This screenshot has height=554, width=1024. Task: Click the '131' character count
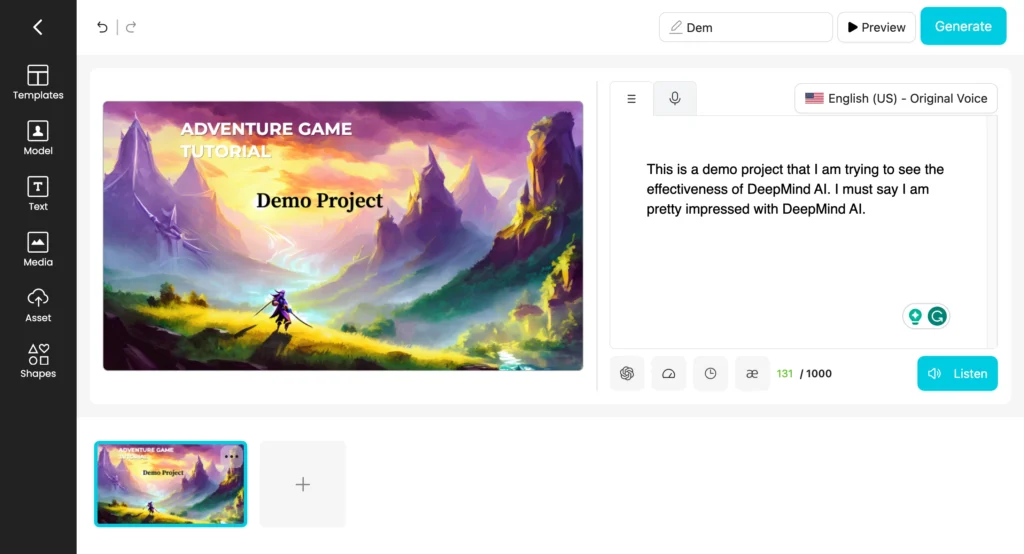784,374
